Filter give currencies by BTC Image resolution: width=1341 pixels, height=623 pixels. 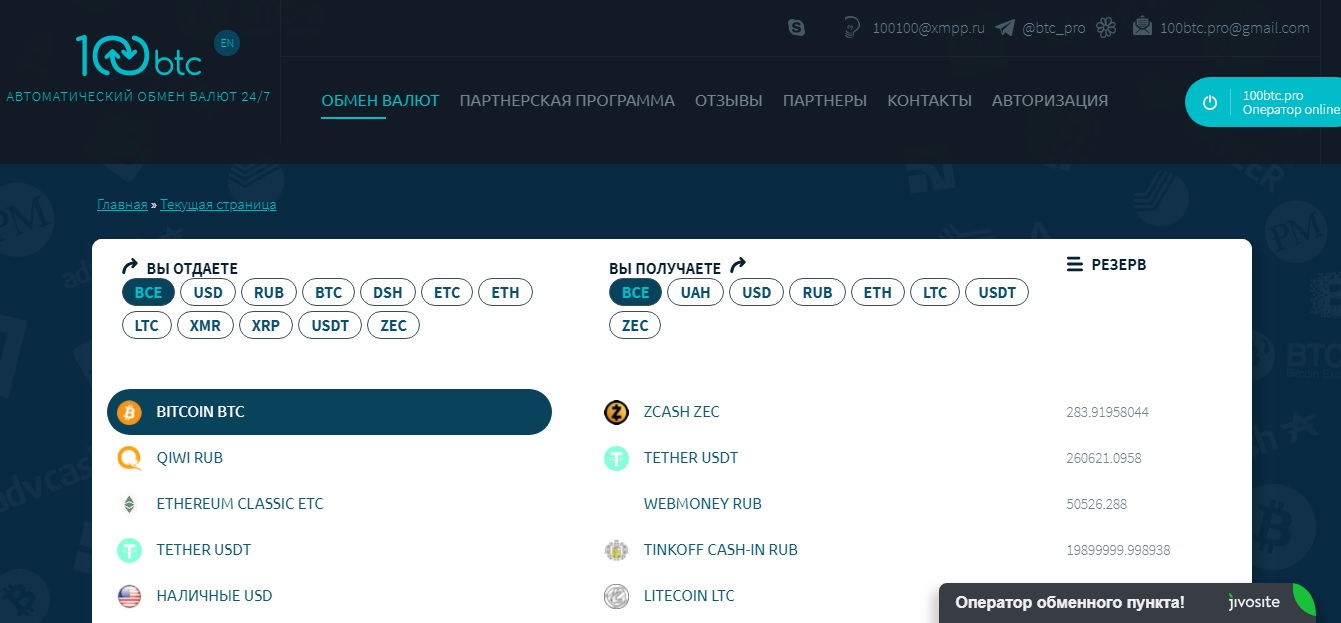tap(328, 293)
